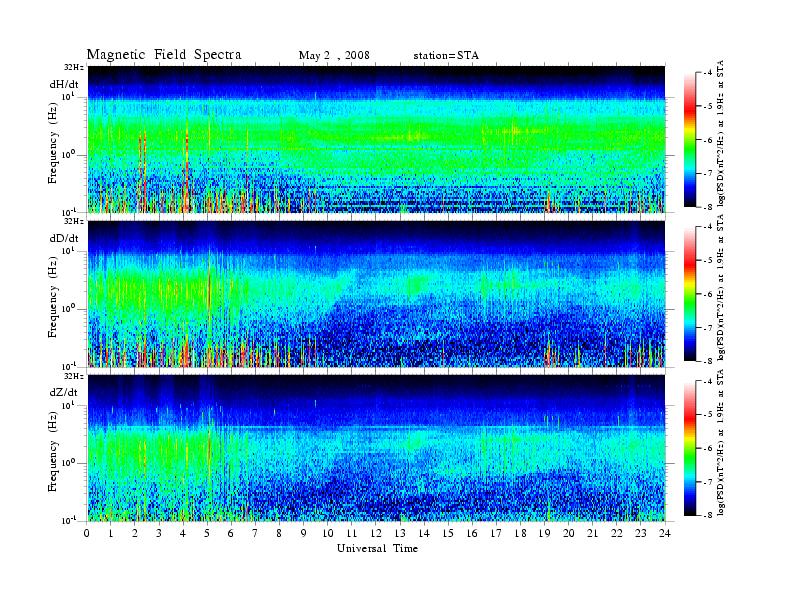Select the dH/dt panel label

coord(64,84)
